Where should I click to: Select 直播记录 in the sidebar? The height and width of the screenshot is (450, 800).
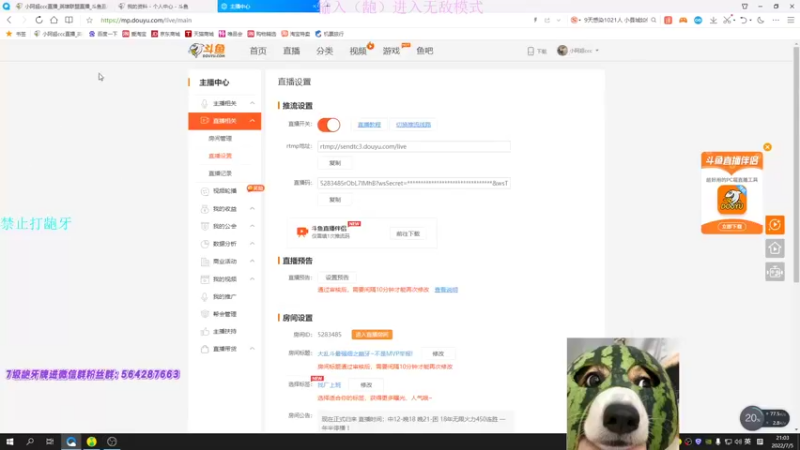[220, 173]
